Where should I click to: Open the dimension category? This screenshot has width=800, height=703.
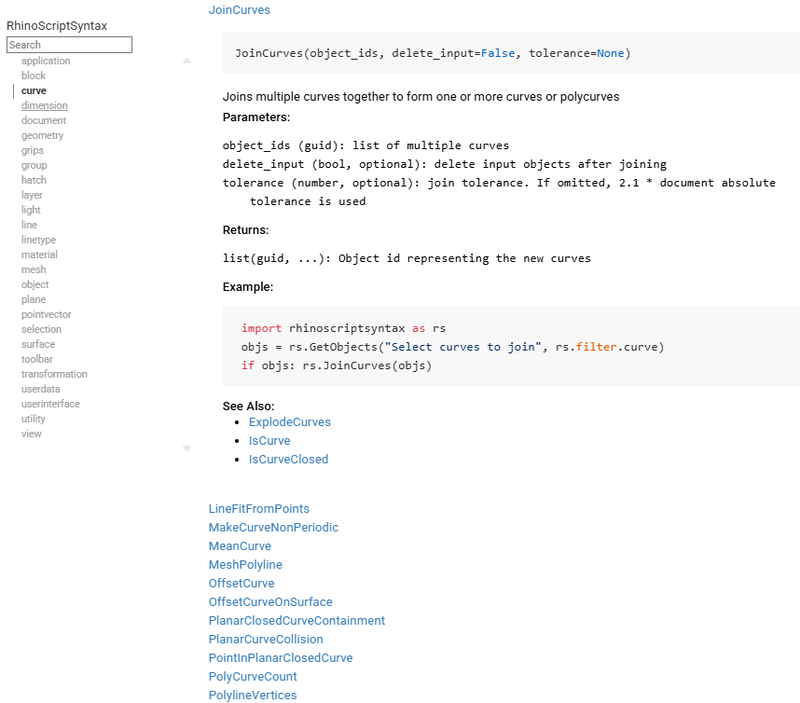pyautogui.click(x=44, y=105)
